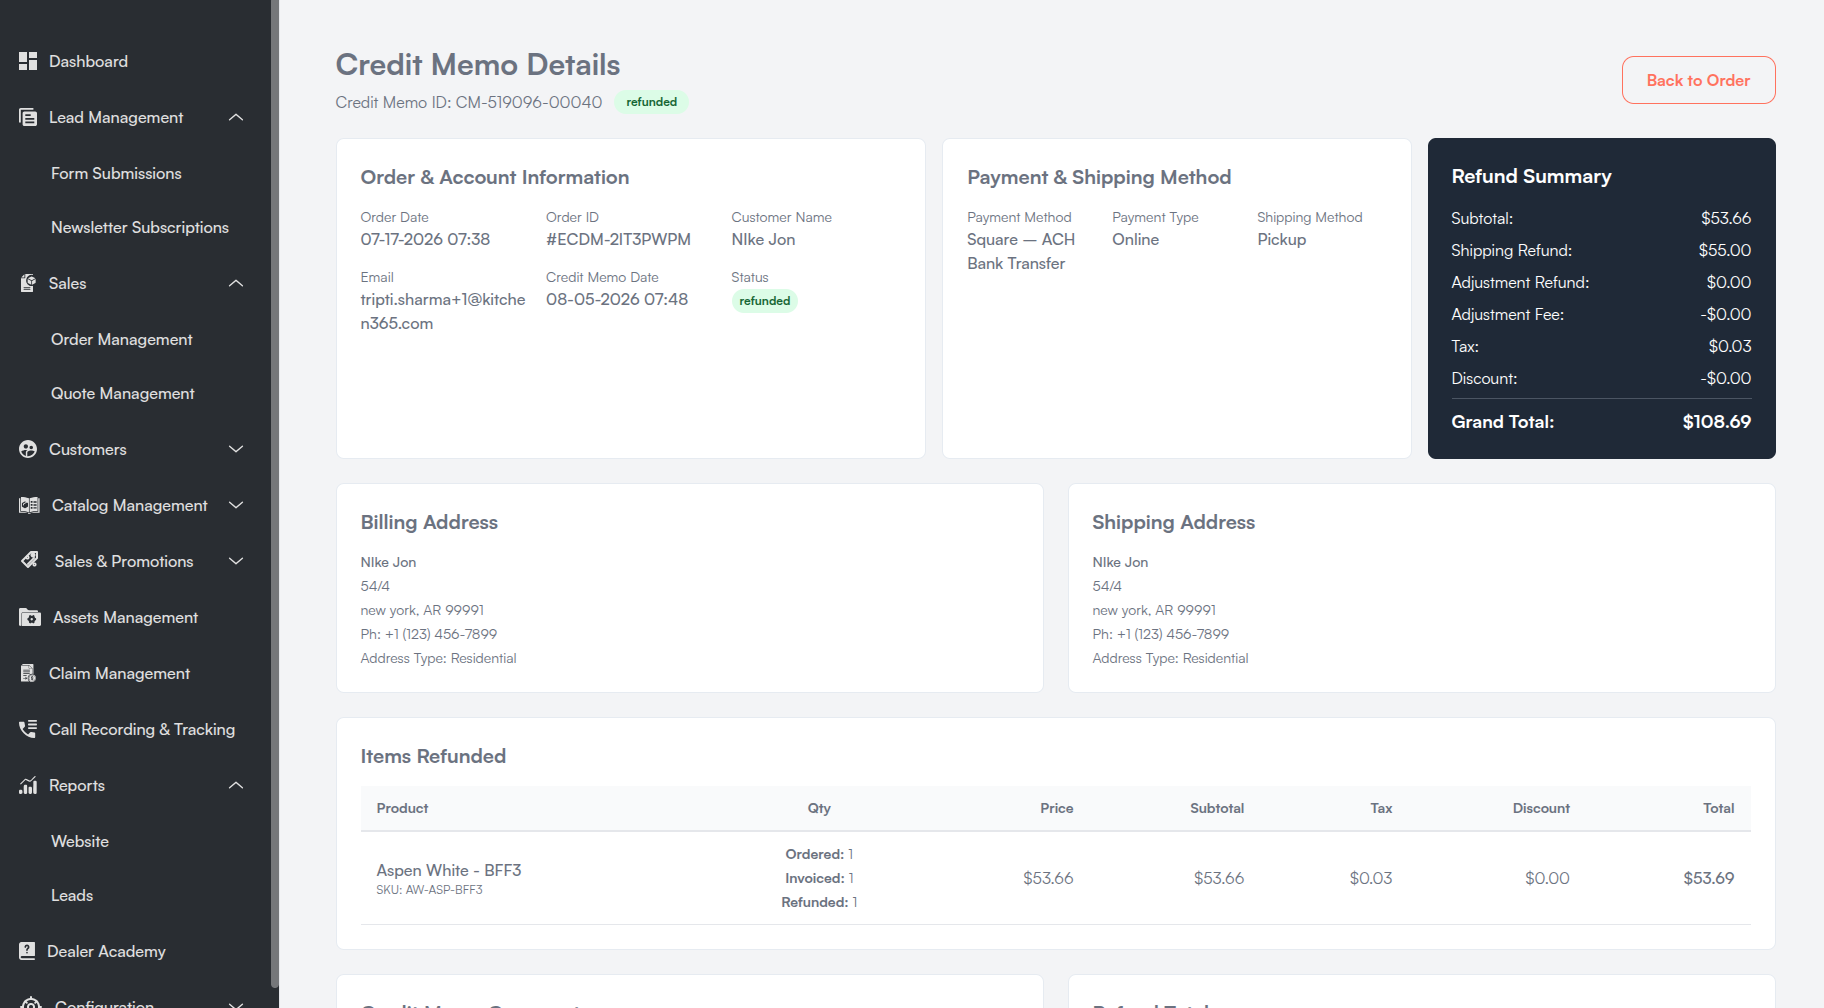1824x1008 pixels.
Task: Click product name Aspen White - BFF3
Action: pyautogui.click(x=449, y=870)
